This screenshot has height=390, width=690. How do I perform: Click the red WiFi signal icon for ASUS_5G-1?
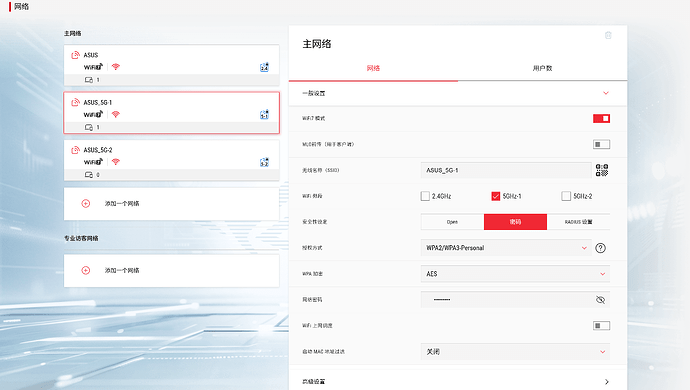tap(116, 114)
